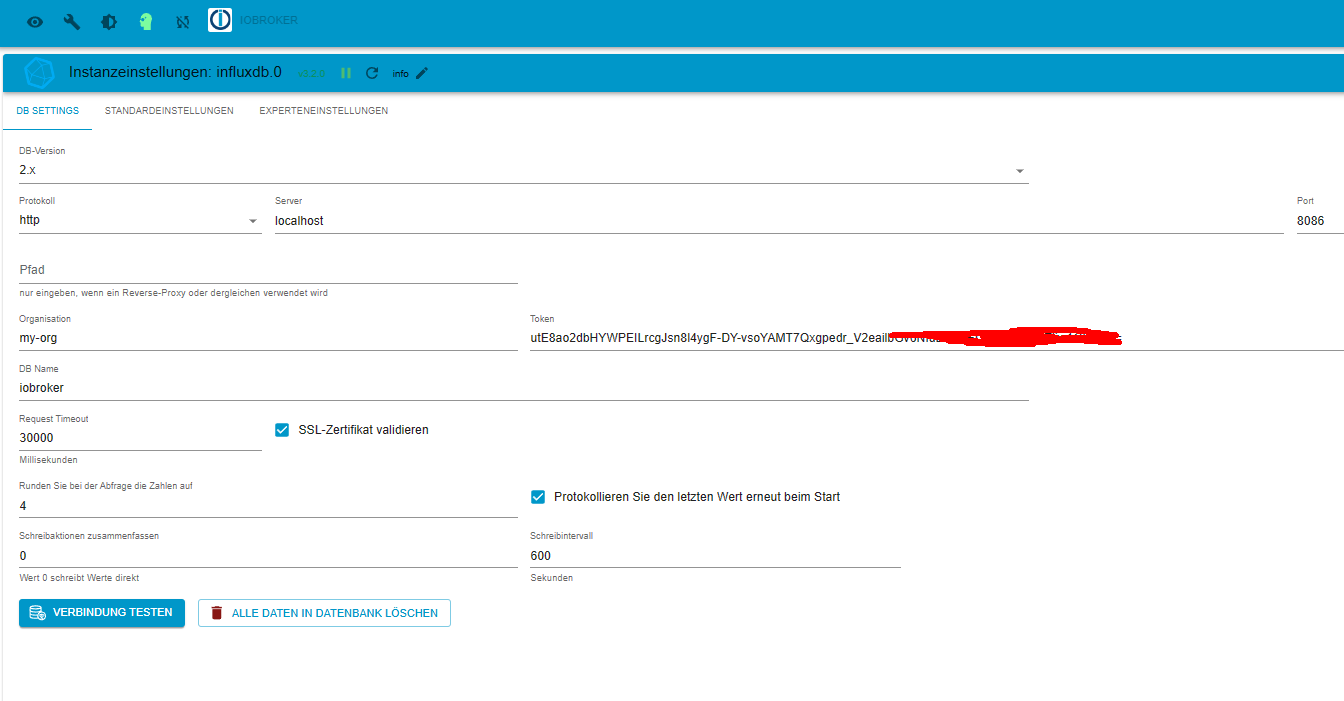This screenshot has height=701, width=1344.
Task: Click the Schreibintervall field showing 600
Action: pos(715,556)
